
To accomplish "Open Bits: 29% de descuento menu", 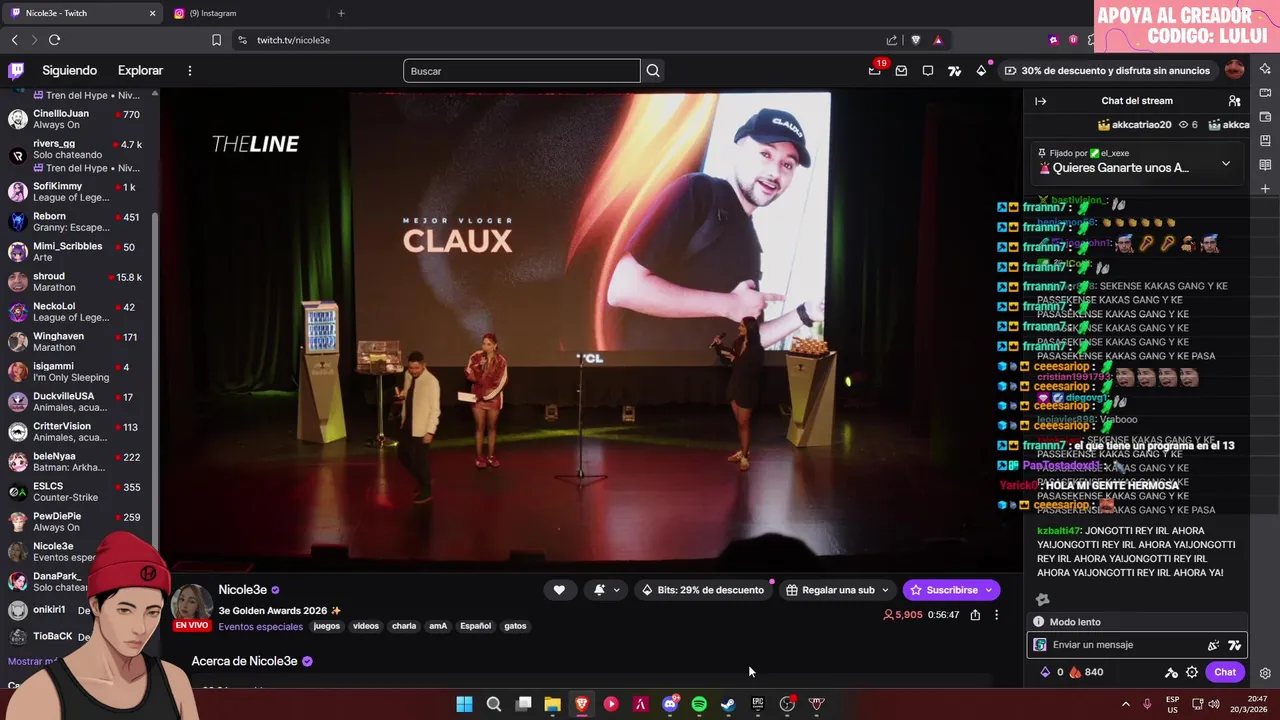I will 702,590.
